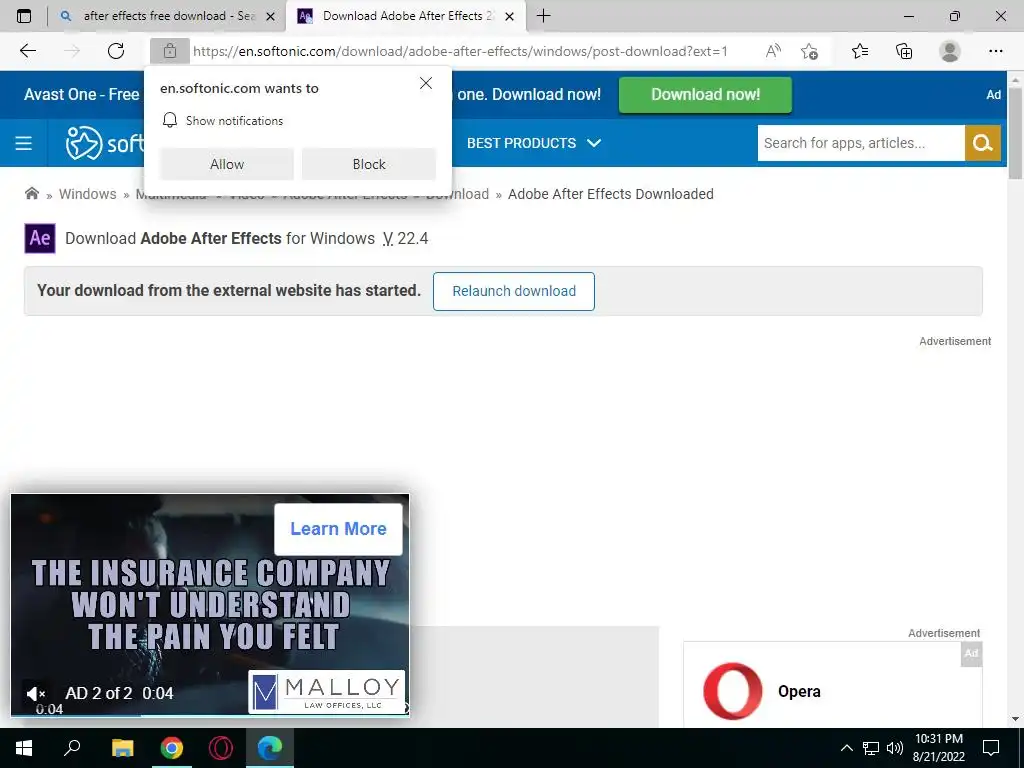Close the Download Adobe After Effects tab
The width and height of the screenshot is (1024, 768).
pyautogui.click(x=510, y=16)
